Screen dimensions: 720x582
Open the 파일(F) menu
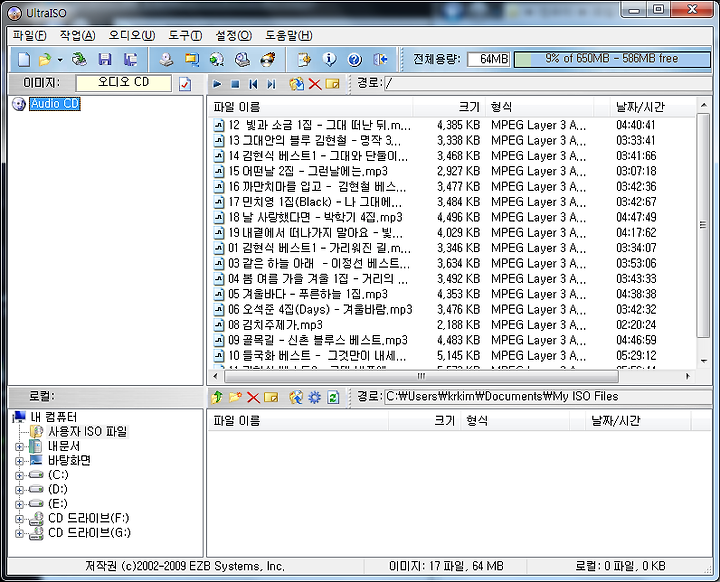click(29, 35)
